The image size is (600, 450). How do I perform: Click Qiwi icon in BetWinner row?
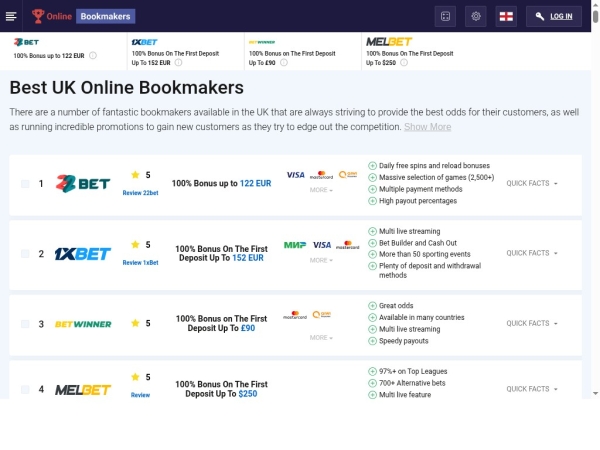pyautogui.click(x=322, y=315)
